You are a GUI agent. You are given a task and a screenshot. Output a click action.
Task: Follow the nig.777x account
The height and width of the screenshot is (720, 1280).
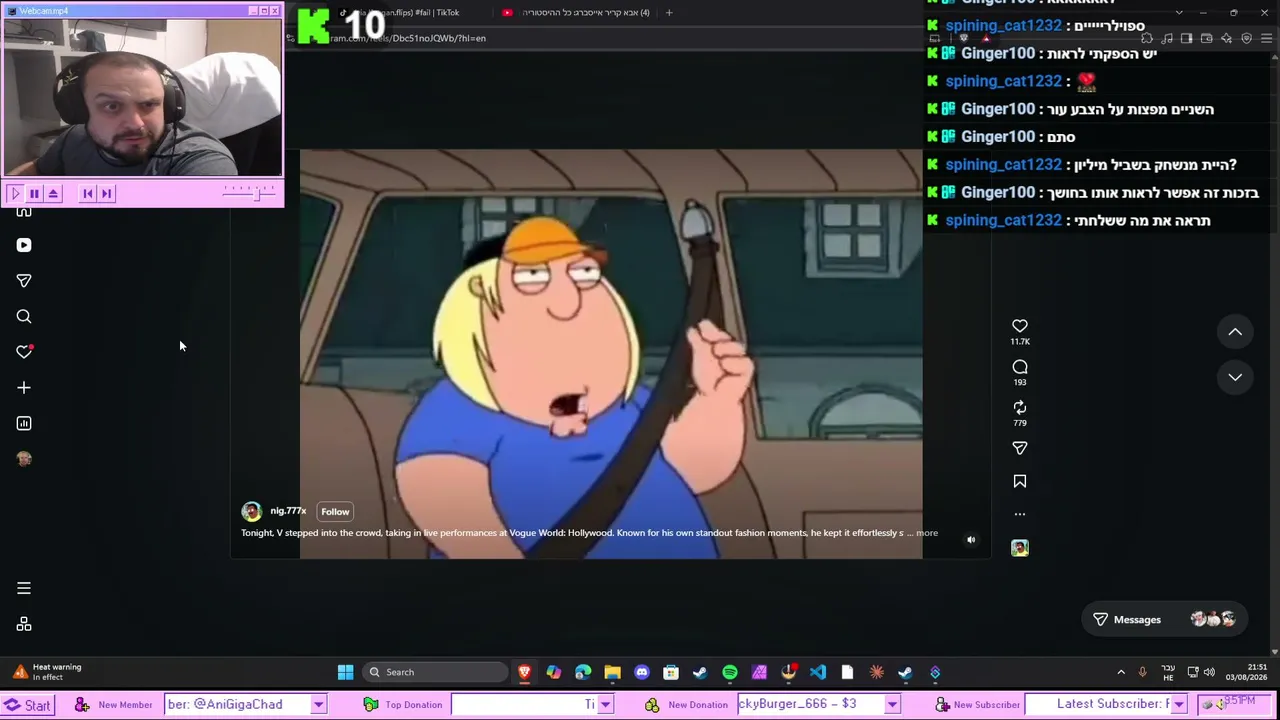point(335,512)
